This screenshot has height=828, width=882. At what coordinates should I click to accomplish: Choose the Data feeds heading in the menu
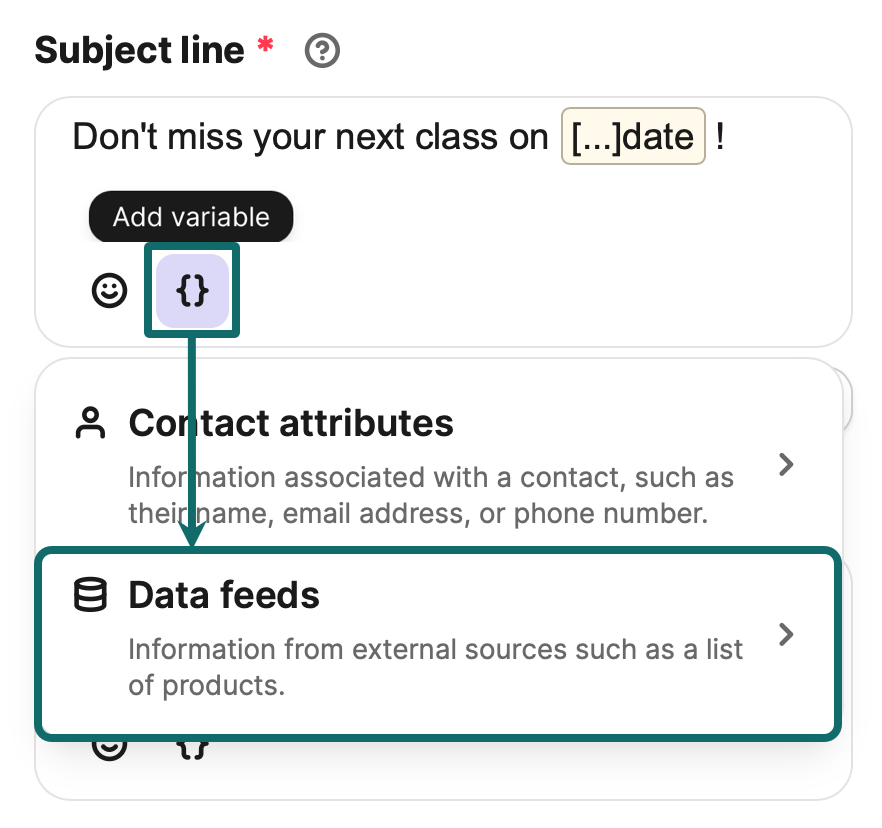pyautogui.click(x=224, y=596)
